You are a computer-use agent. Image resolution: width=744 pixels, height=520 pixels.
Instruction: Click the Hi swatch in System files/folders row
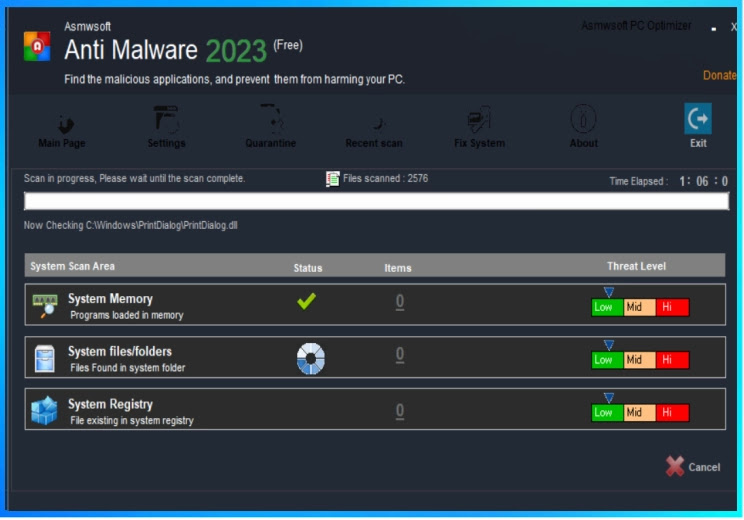pyautogui.click(x=672, y=360)
